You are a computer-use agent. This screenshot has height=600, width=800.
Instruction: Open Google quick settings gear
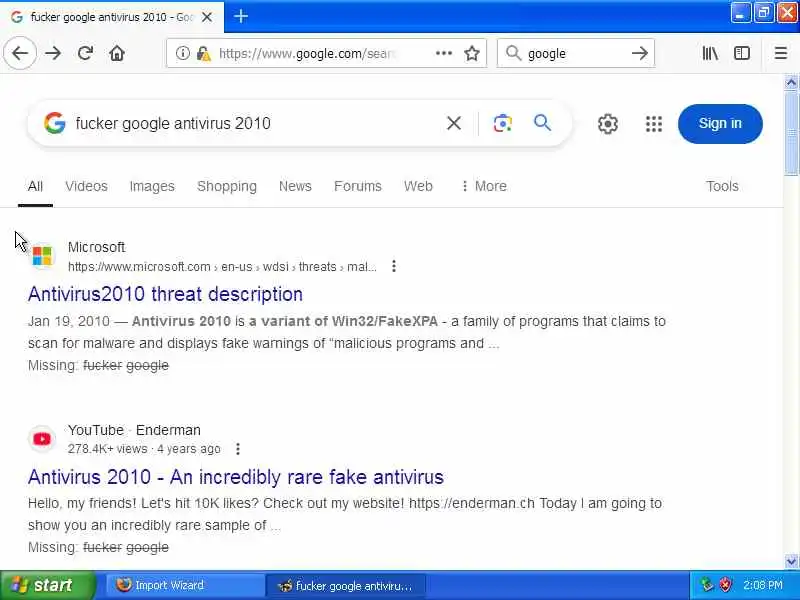pyautogui.click(x=607, y=123)
